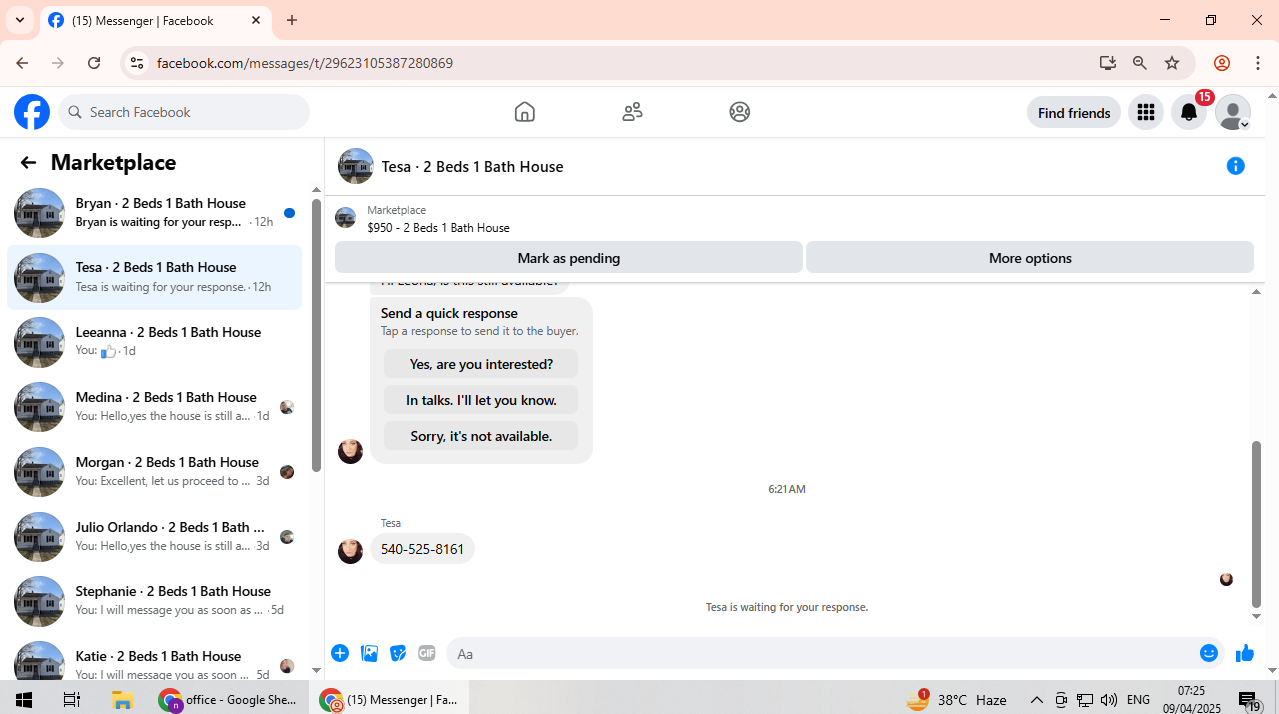This screenshot has height=714, width=1279.
Task: Switch to office Google Sheets taskbar window
Action: [230, 700]
